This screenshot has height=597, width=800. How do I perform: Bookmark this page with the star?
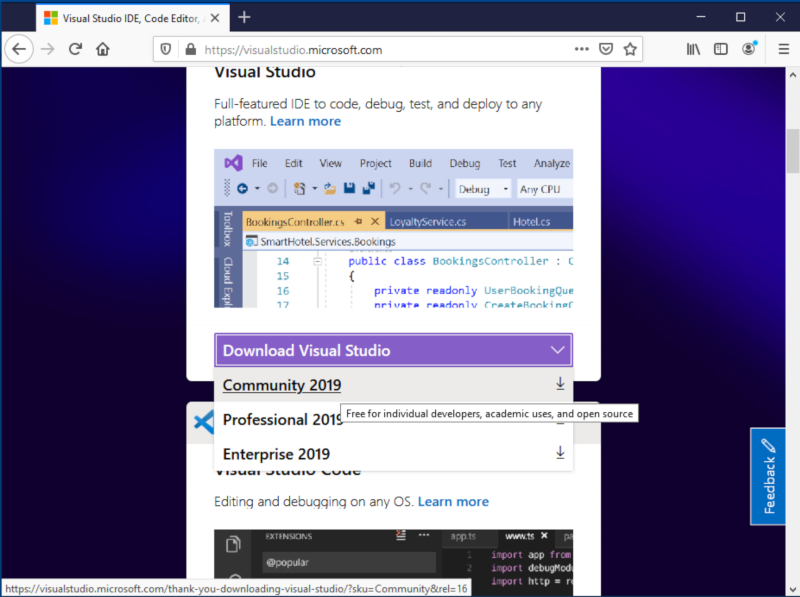pos(630,49)
